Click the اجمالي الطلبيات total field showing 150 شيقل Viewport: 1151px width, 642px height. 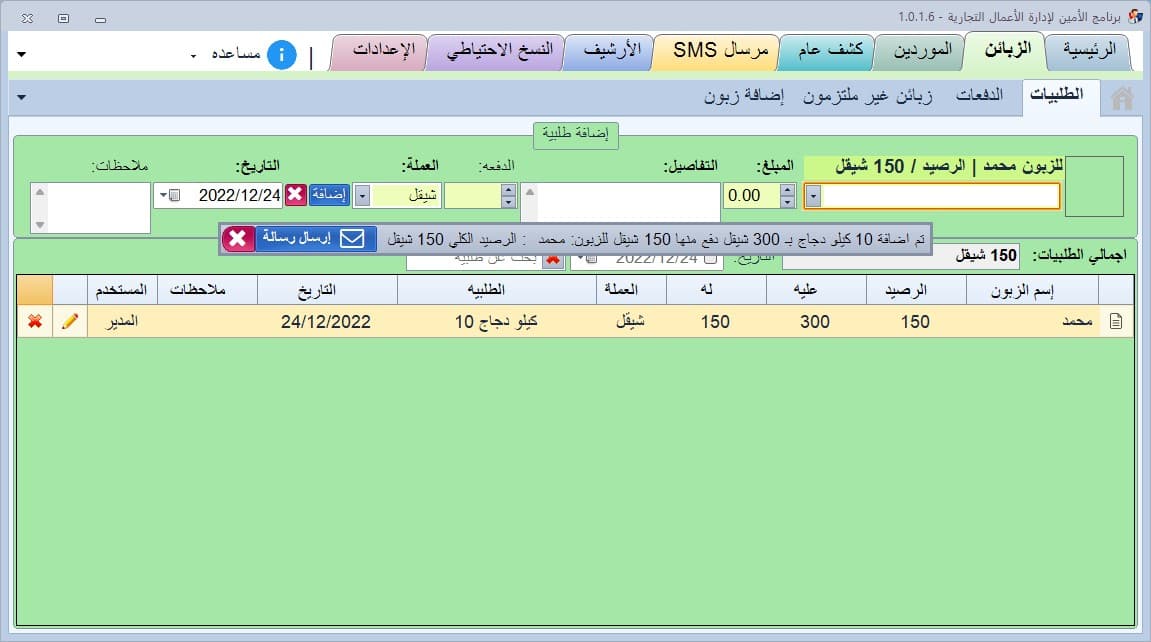[x=901, y=256]
